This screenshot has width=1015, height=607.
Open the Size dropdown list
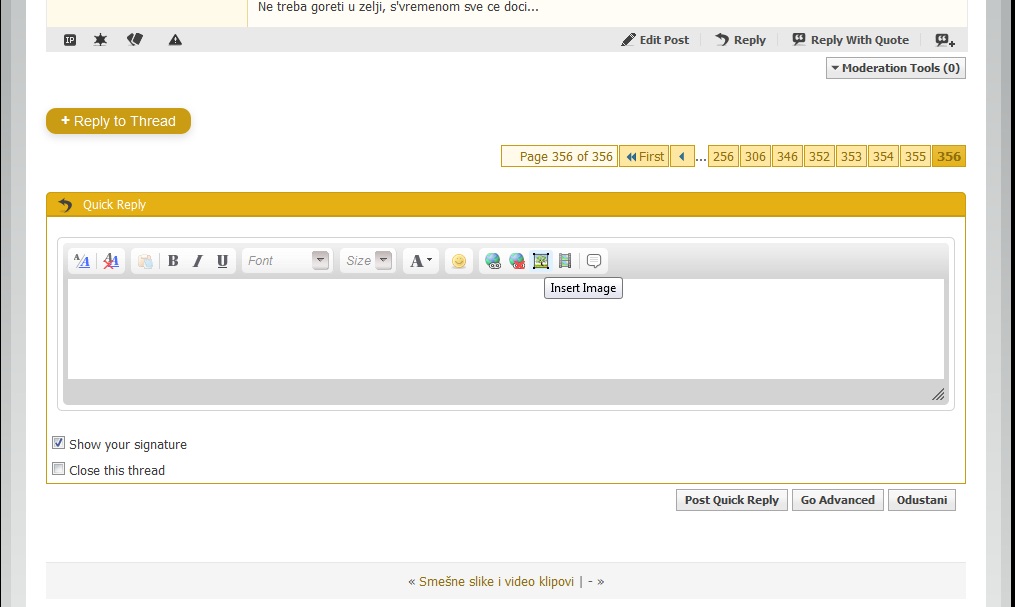pyautogui.click(x=383, y=261)
